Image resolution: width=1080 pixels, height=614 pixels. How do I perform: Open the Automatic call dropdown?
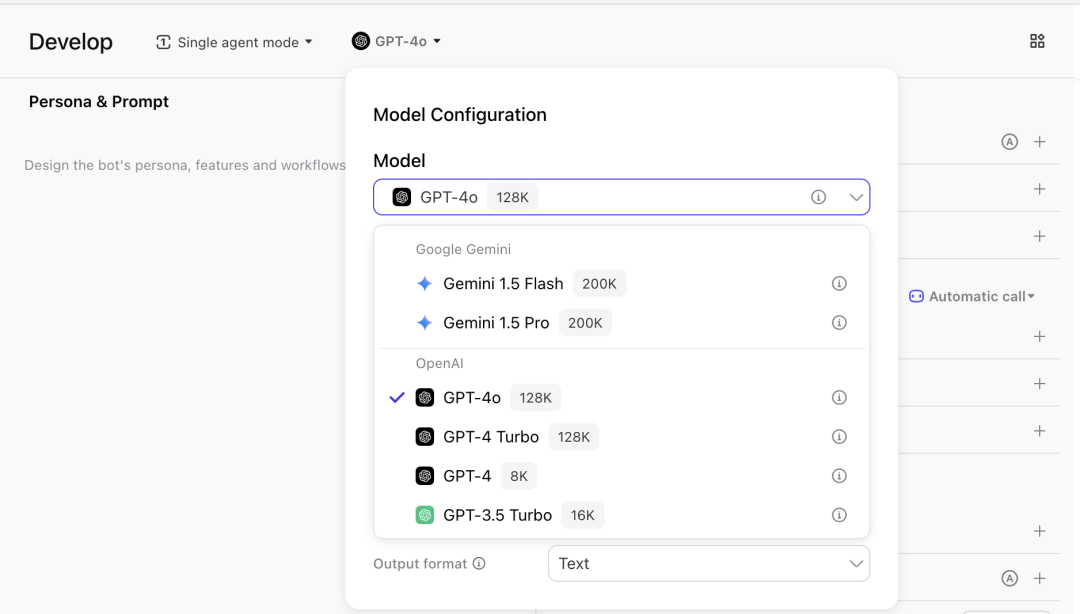pyautogui.click(x=972, y=296)
